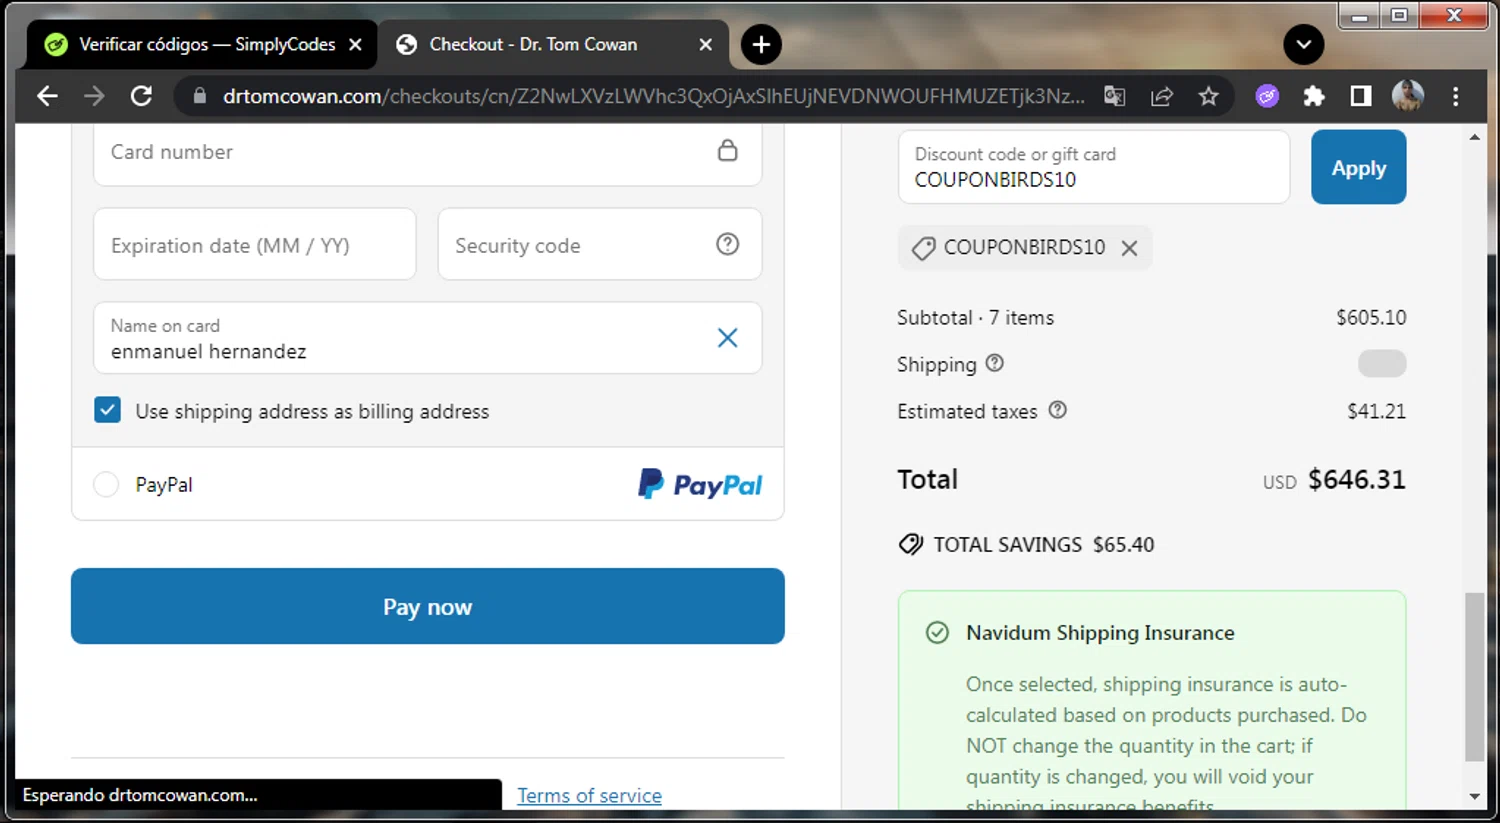Focus the Expiration date field
Screen dimensions: 1500x823
(254, 244)
